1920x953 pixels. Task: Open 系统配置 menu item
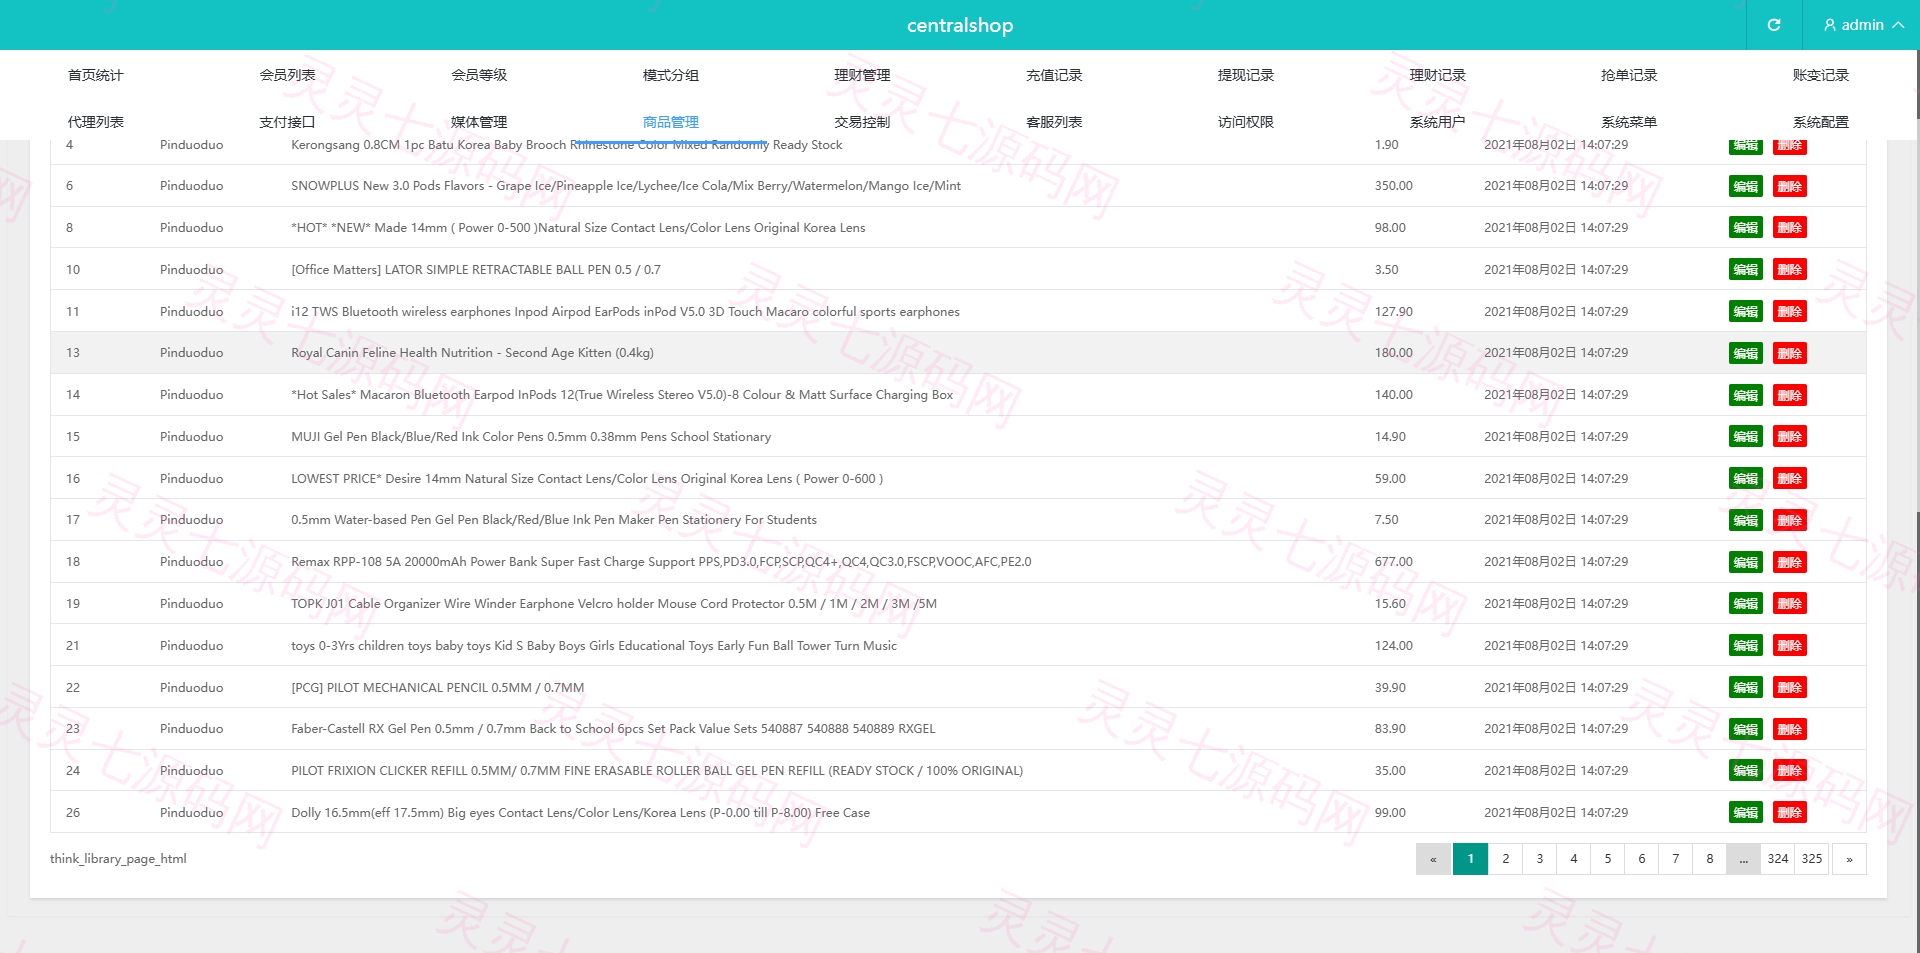(1821, 122)
